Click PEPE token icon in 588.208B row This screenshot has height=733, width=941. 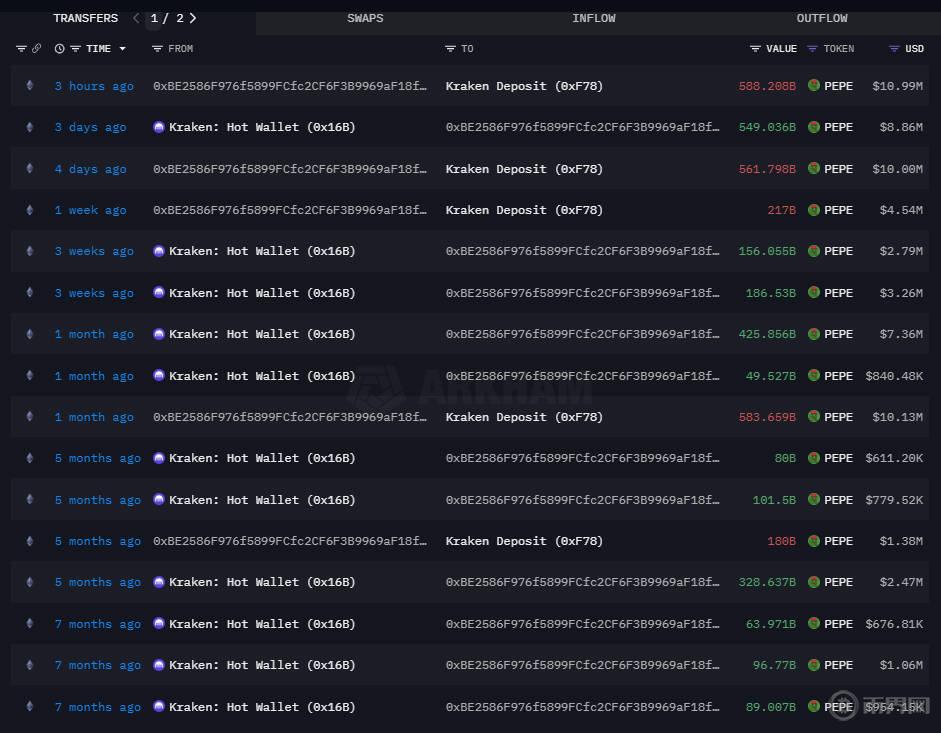[x=814, y=86]
